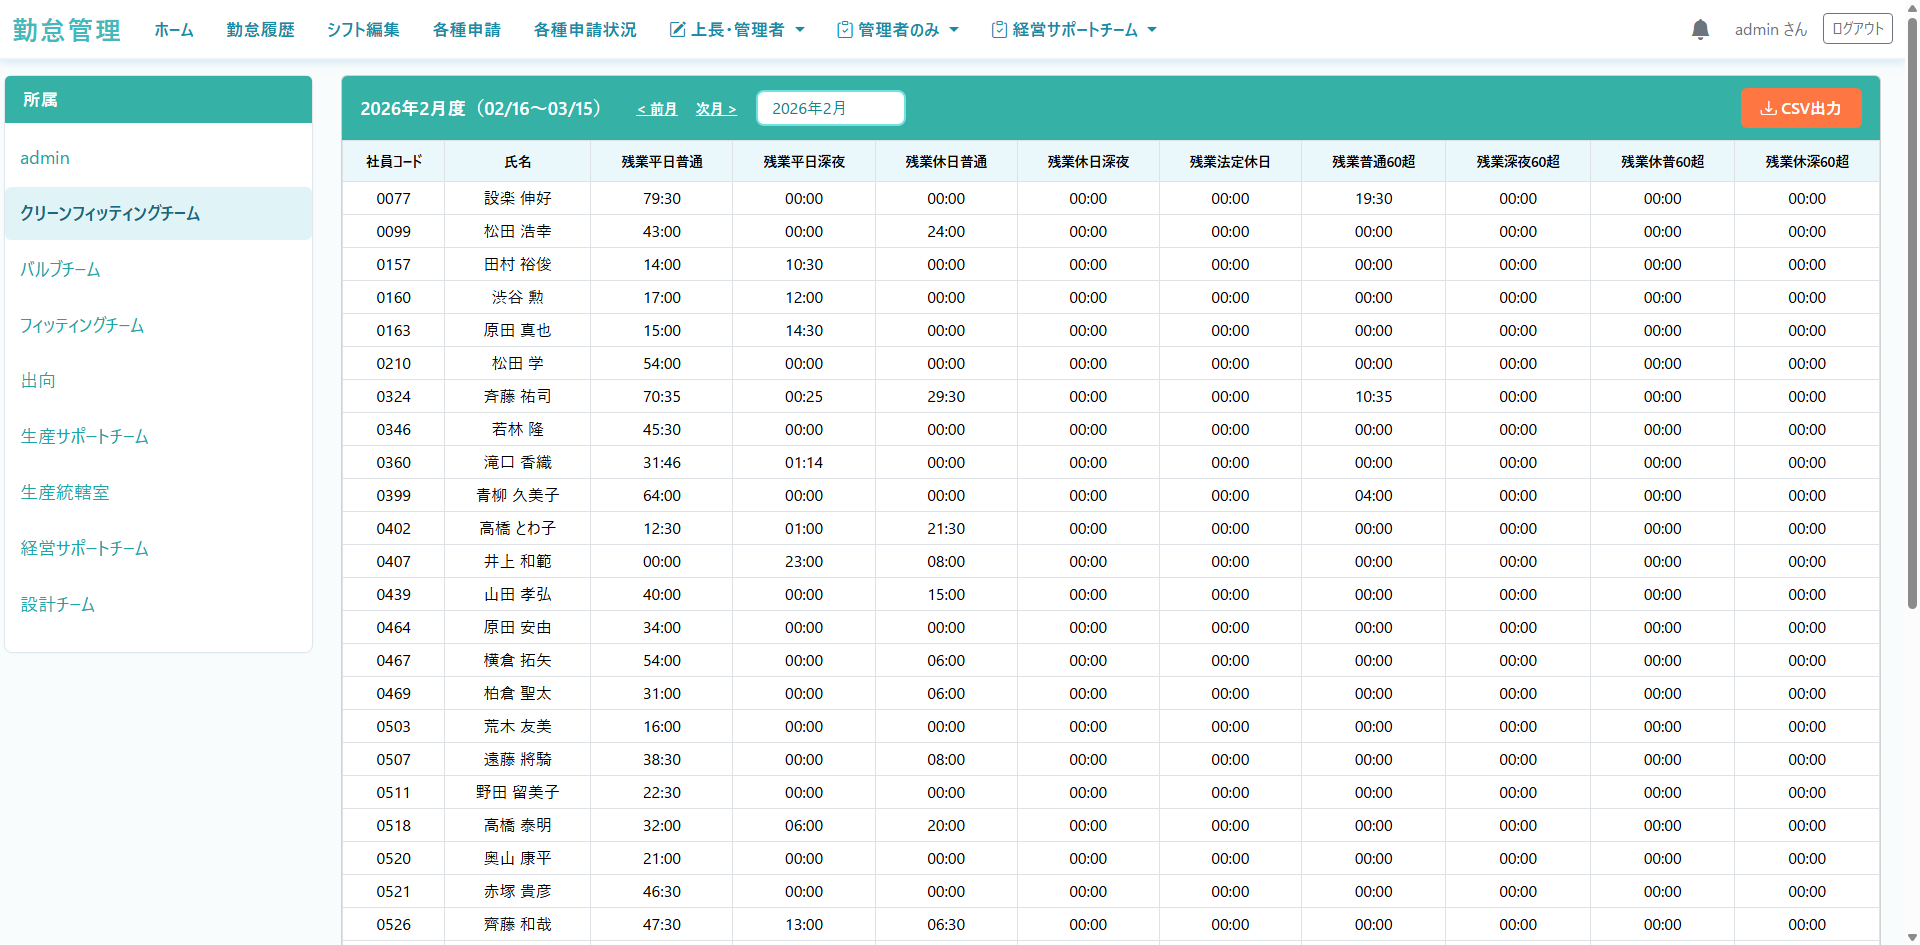Select 経営サポートチーム in the 所属 sidebar
1920x945 pixels.
[x=158, y=549]
